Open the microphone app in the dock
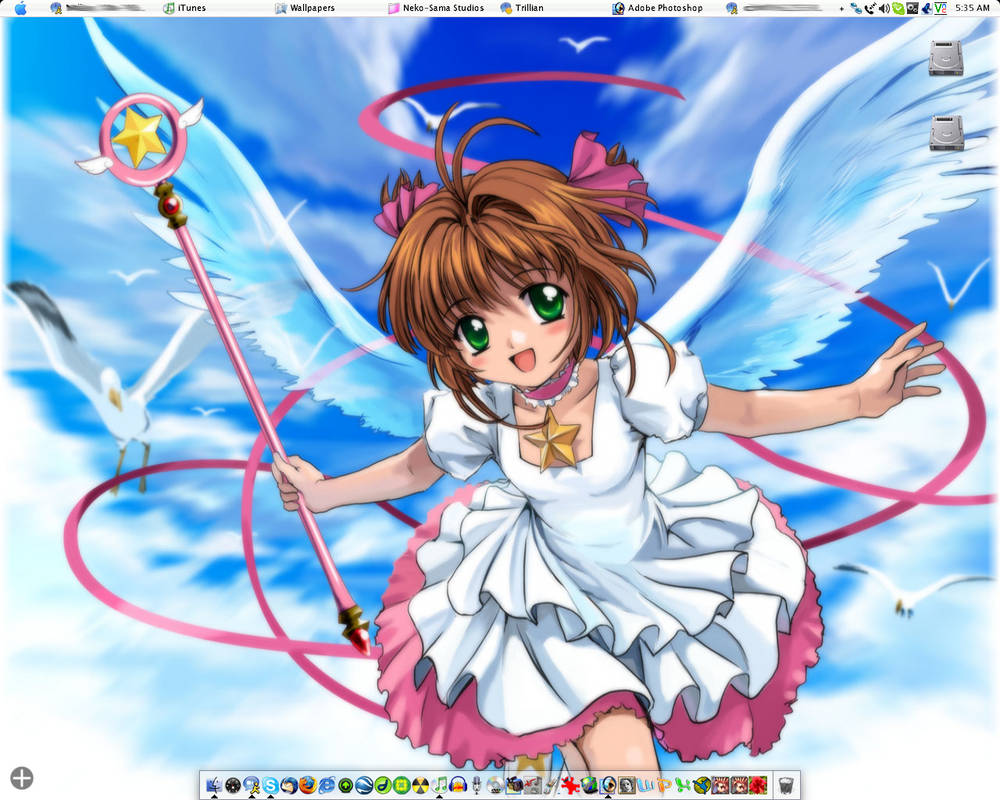 476,785
